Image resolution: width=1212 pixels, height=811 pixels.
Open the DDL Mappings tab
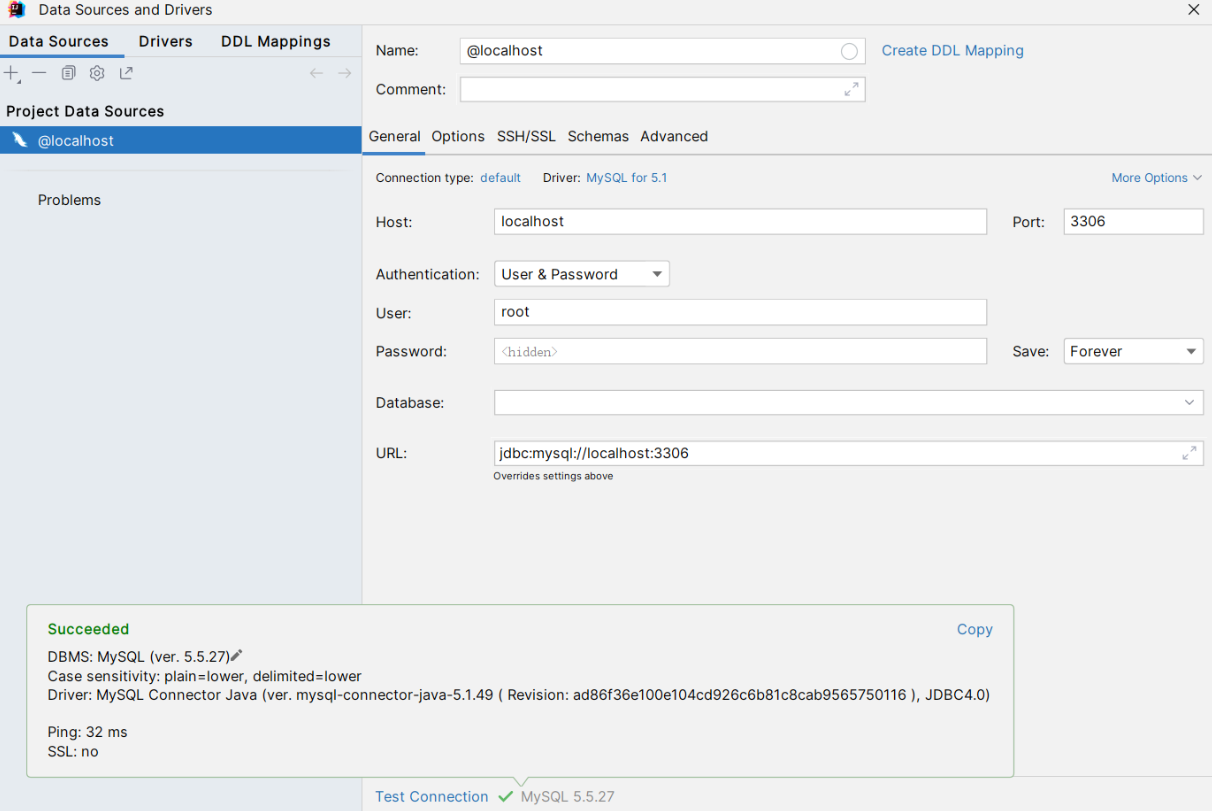276,41
